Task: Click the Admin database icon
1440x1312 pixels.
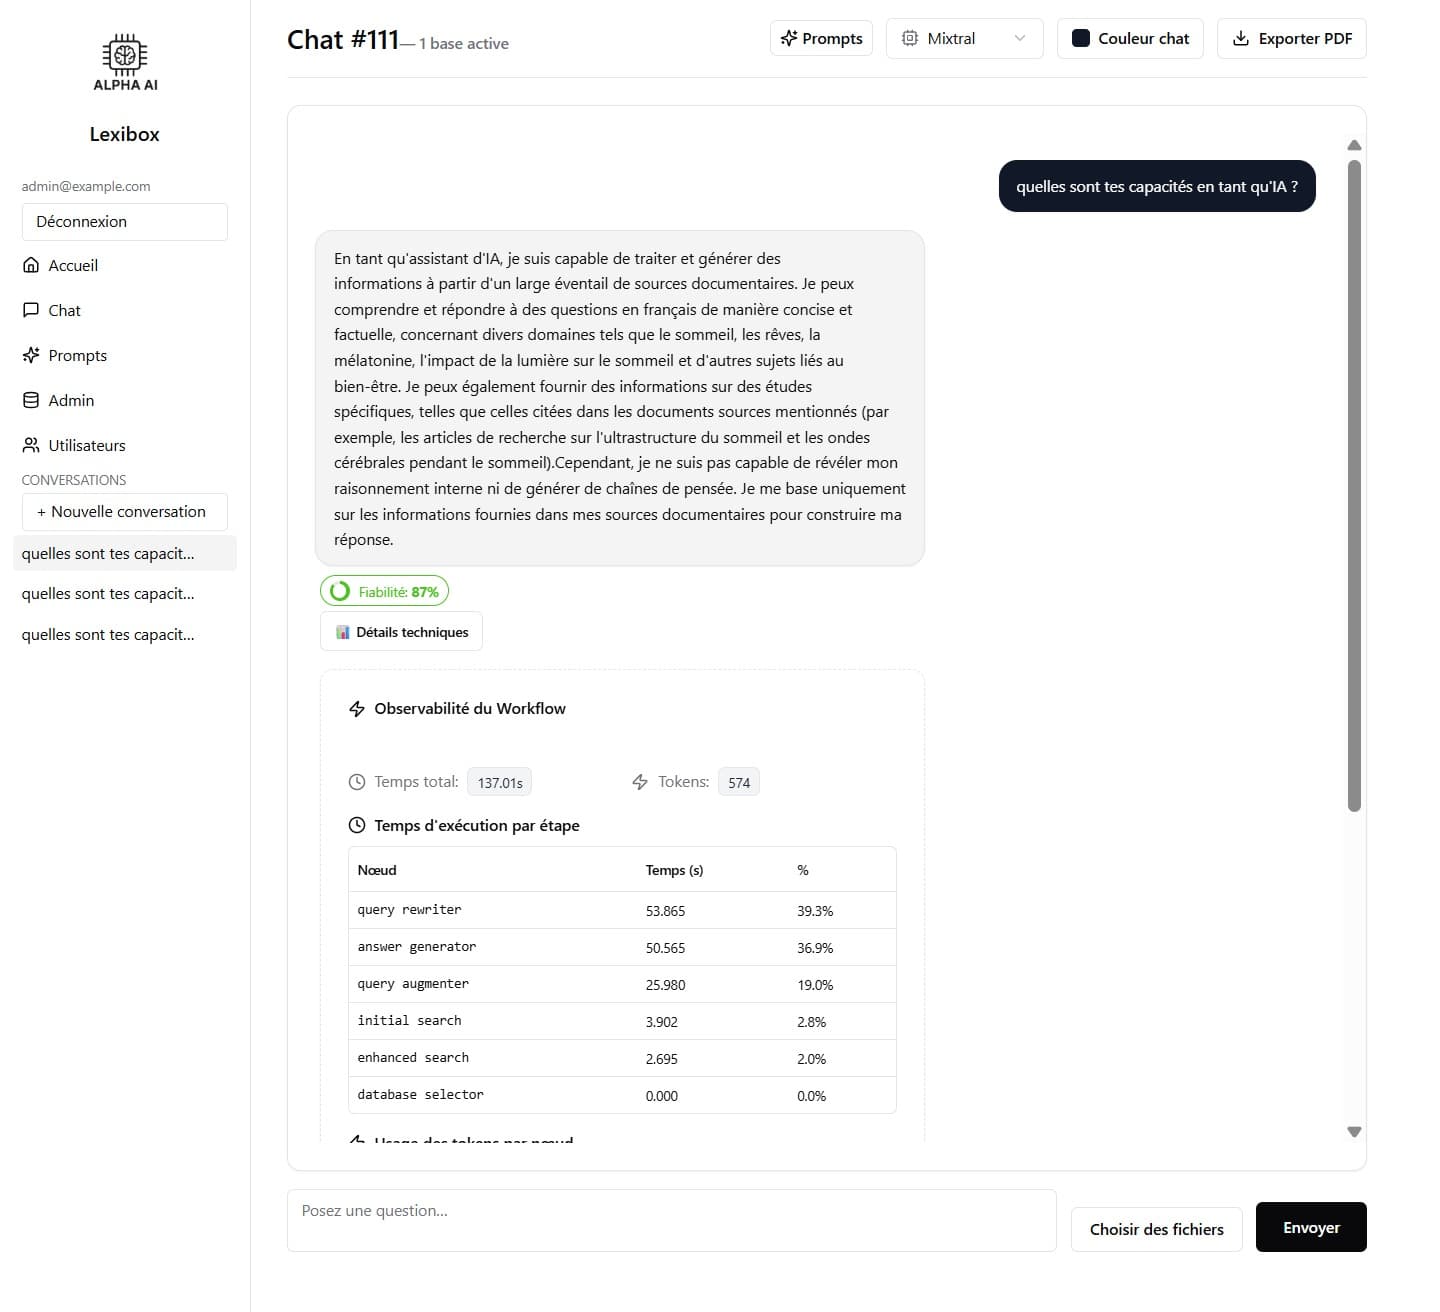Action: pyautogui.click(x=31, y=400)
